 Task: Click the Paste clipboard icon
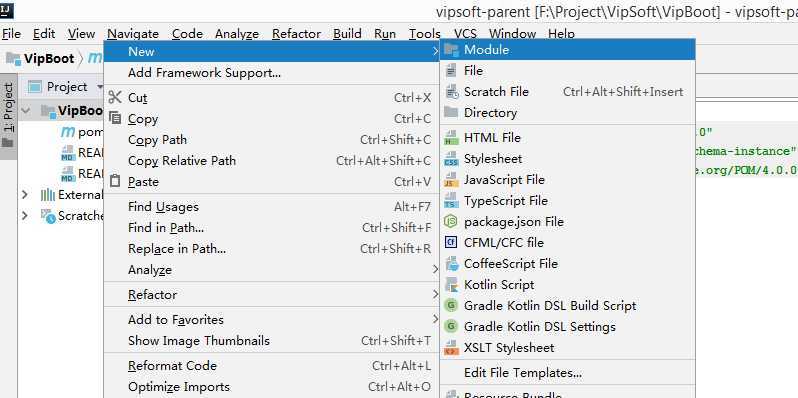point(116,181)
